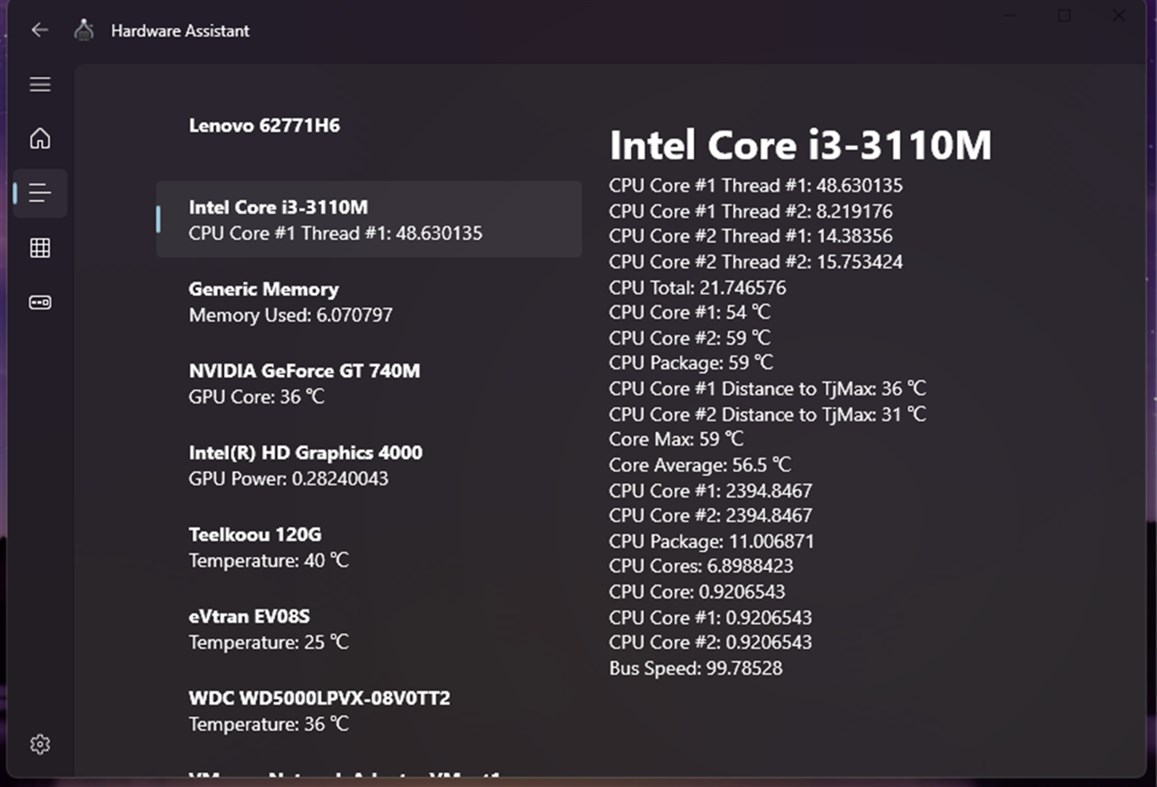Select the list view sidebar icon
The width and height of the screenshot is (1157, 787).
click(40, 193)
